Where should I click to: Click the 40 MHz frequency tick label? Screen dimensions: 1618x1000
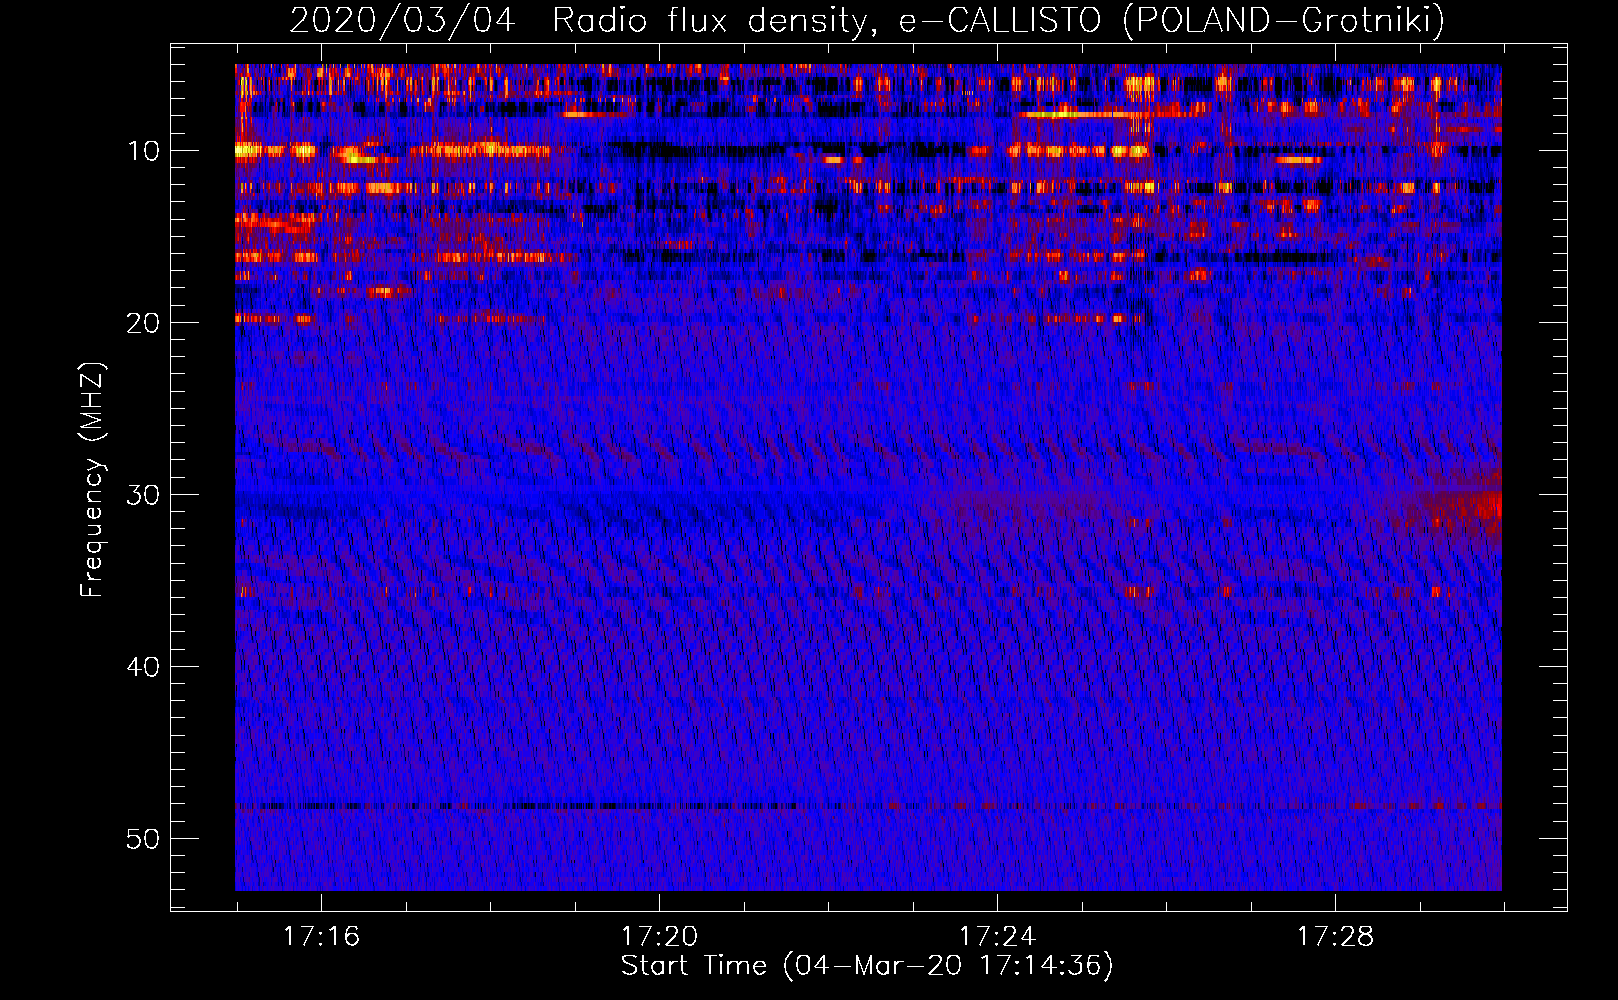coord(144,667)
